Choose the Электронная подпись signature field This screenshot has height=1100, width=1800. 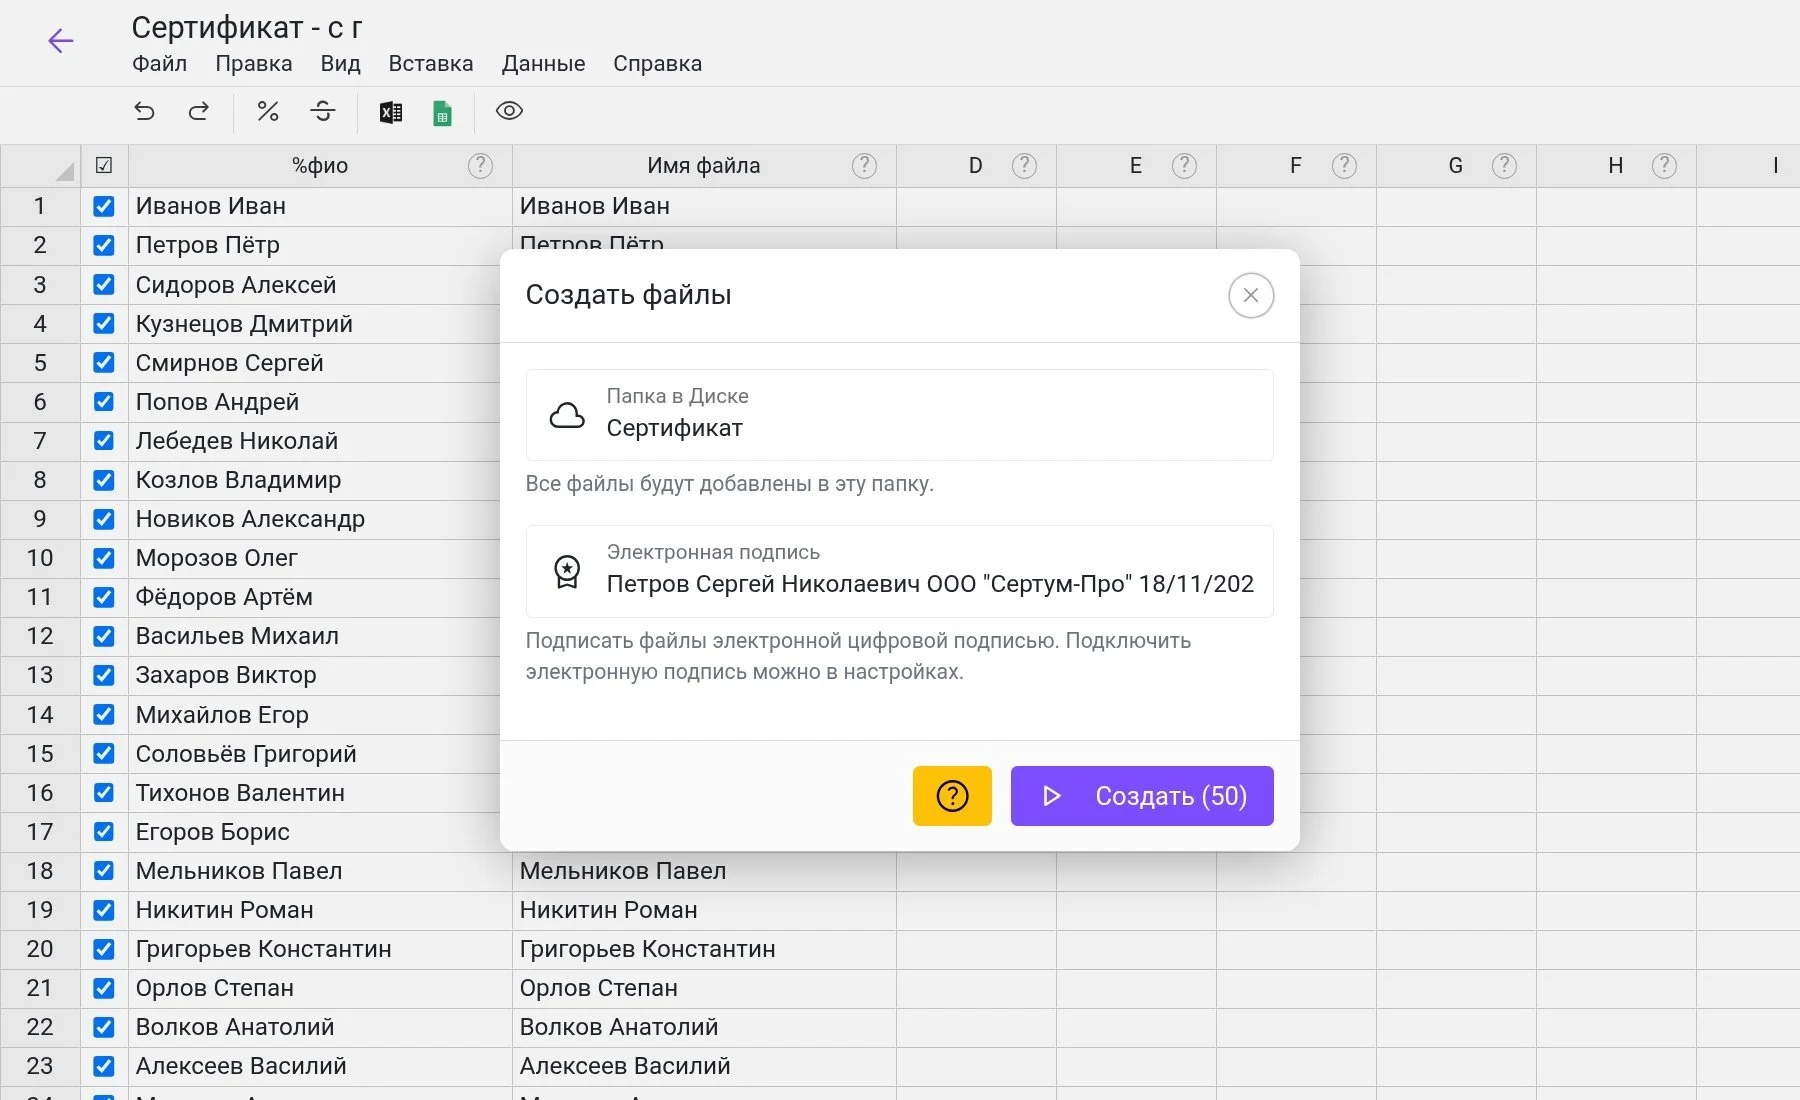pos(900,571)
